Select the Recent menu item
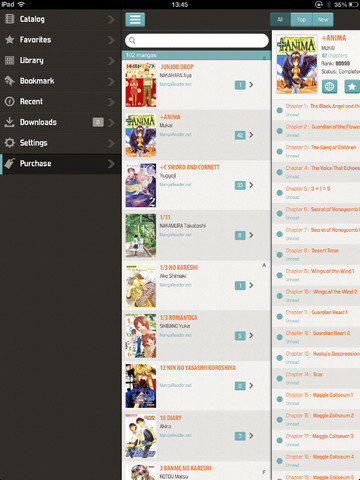The image size is (360, 480). pos(60,101)
